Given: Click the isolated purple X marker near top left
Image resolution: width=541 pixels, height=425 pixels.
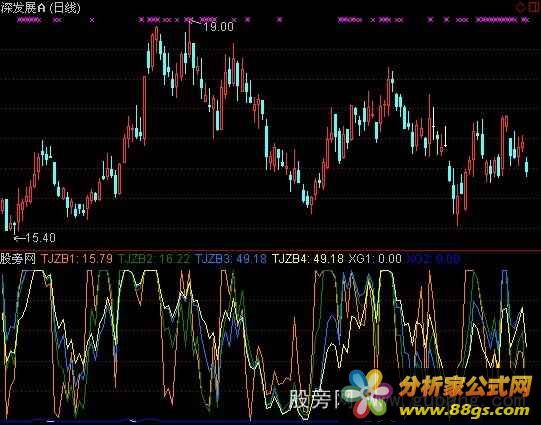Looking at the screenshot, I should [92, 20].
